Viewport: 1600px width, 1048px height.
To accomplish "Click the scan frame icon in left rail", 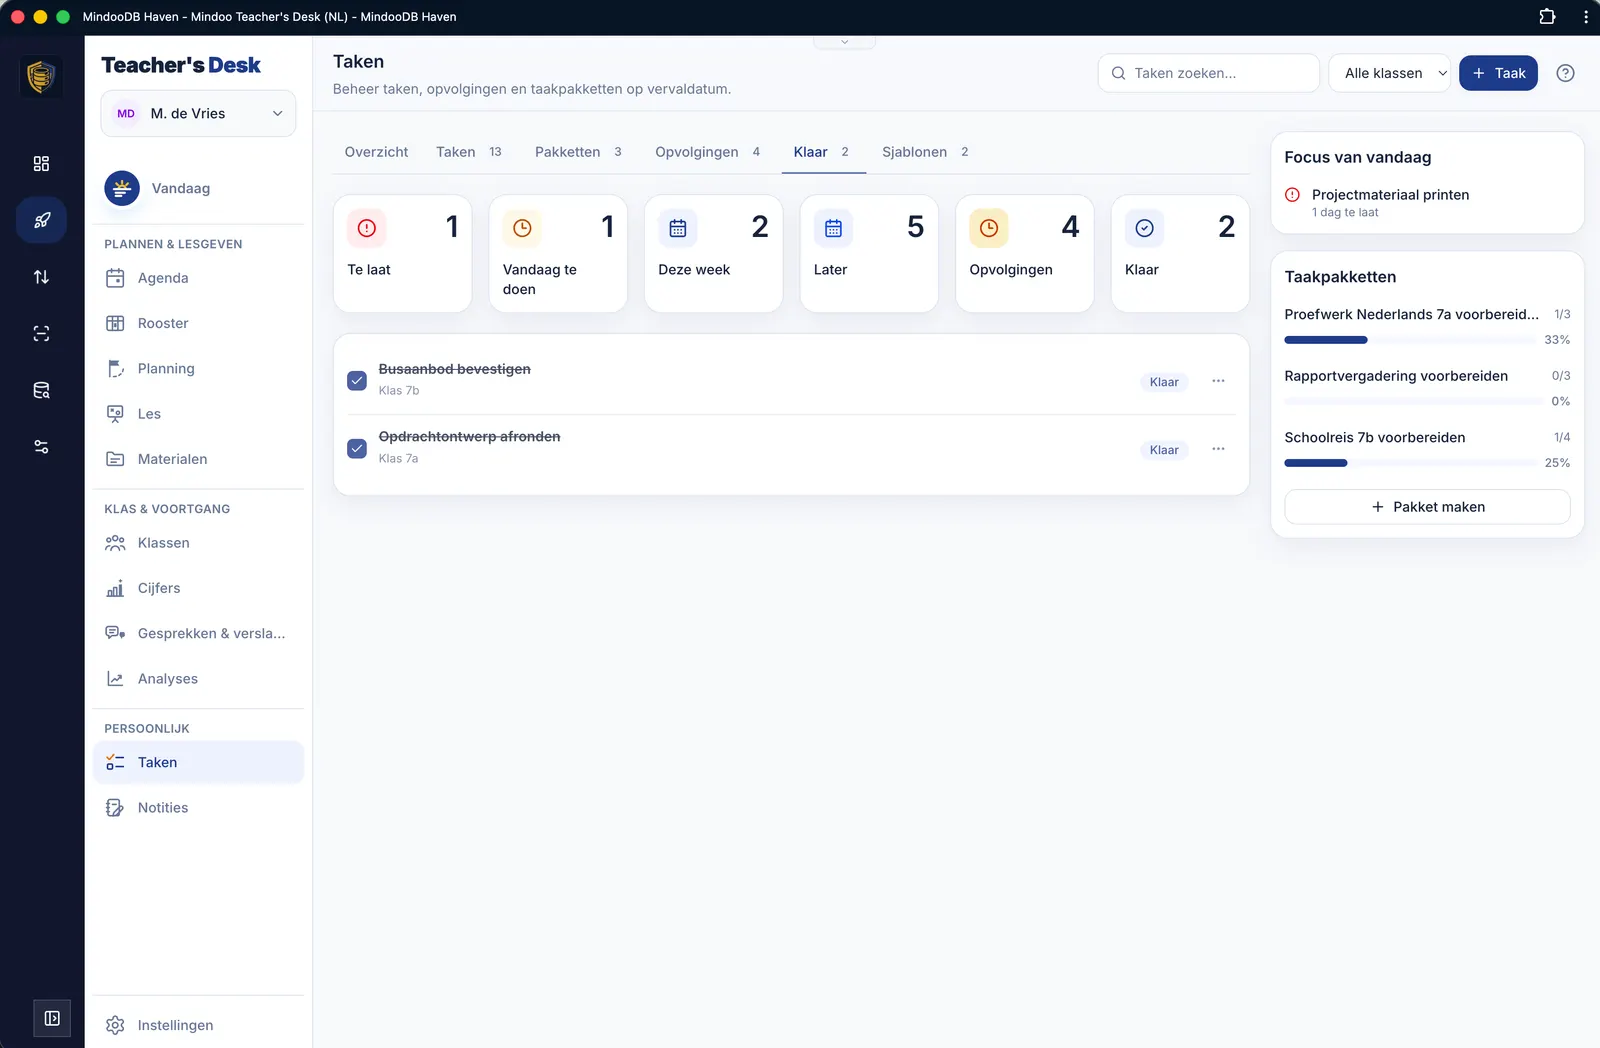I will tap(41, 334).
